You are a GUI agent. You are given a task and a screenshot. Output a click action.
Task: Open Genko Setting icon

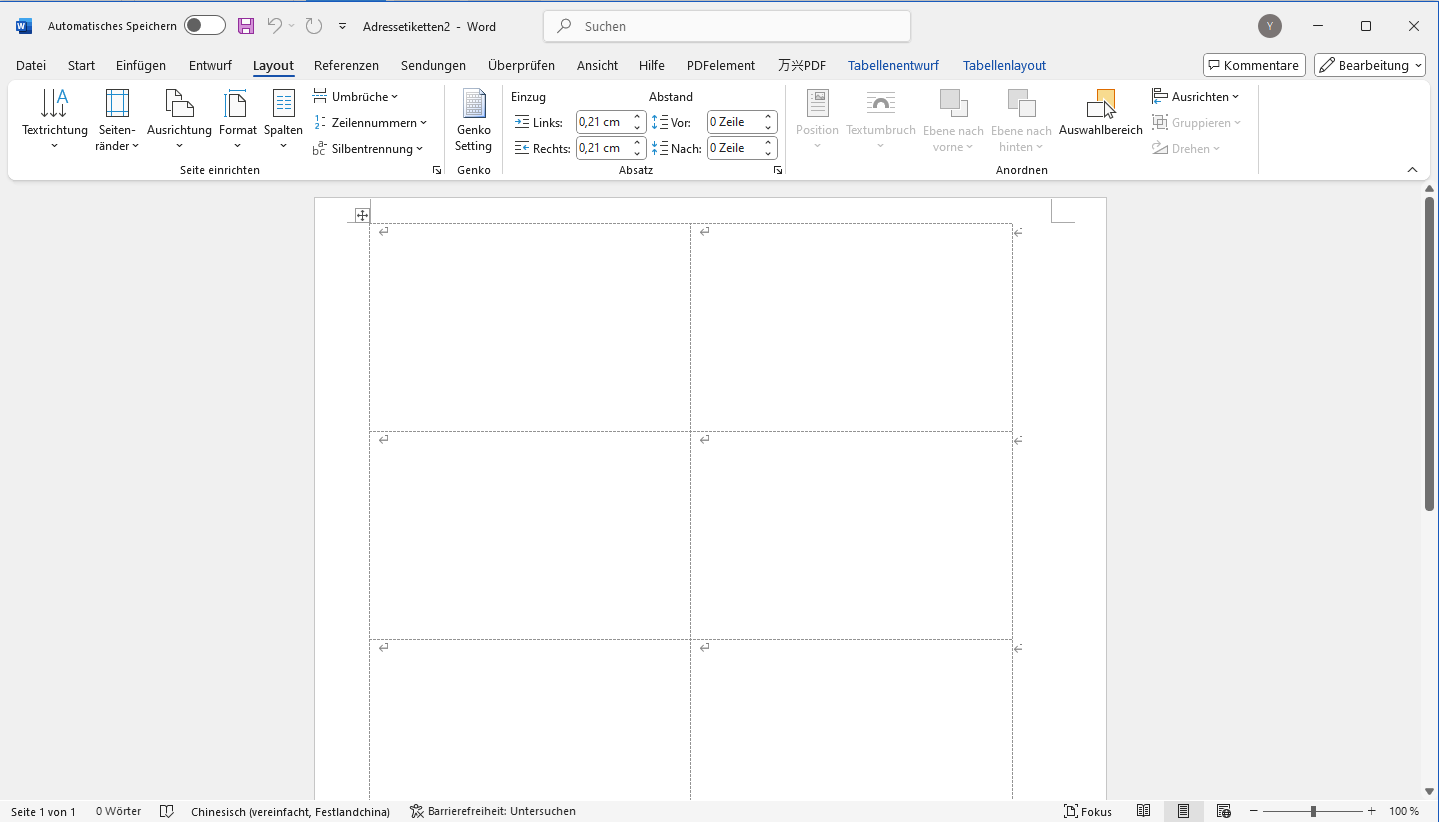tap(473, 104)
